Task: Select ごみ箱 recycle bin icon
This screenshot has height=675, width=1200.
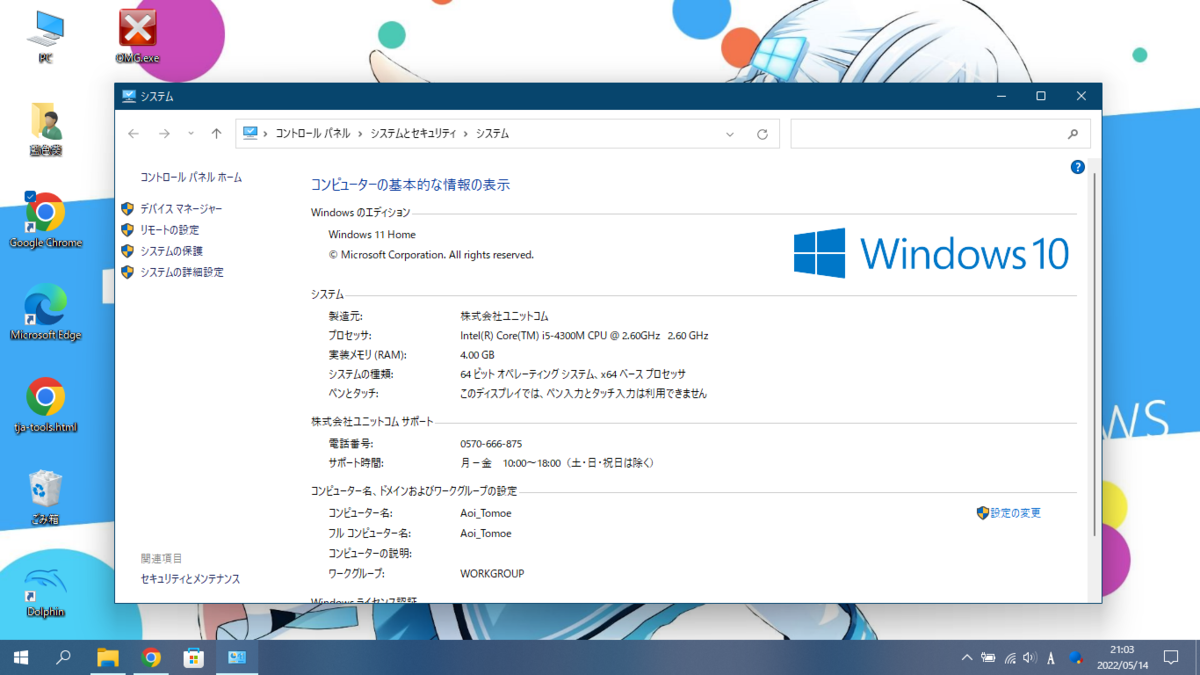Action: (x=45, y=498)
